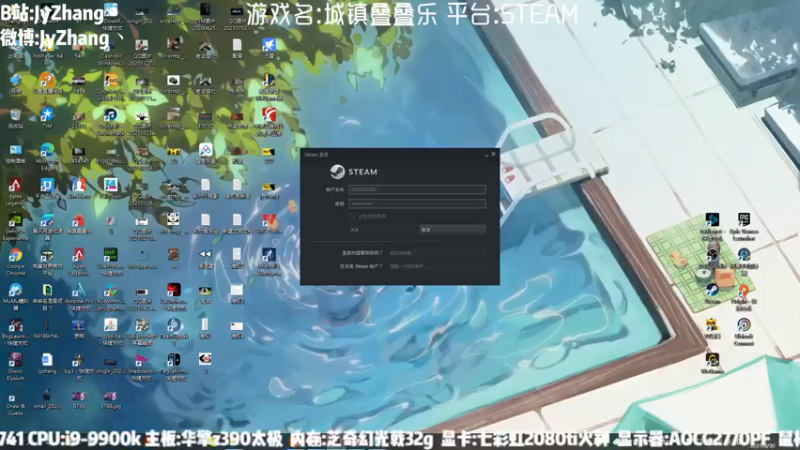Open the create new Steam account link

click(x=407, y=266)
